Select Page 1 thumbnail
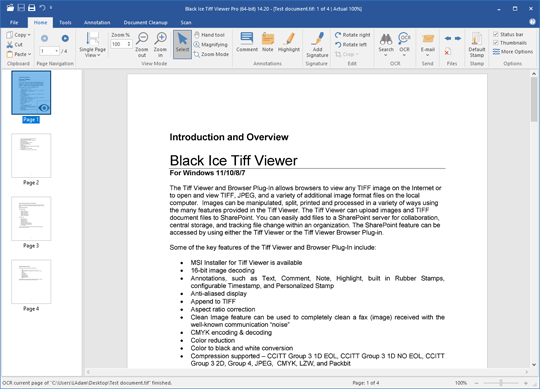The image size is (540, 389). tap(31, 92)
